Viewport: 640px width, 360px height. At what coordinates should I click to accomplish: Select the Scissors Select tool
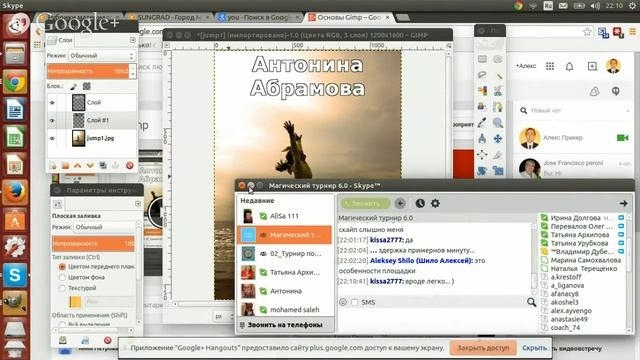pos(498,91)
